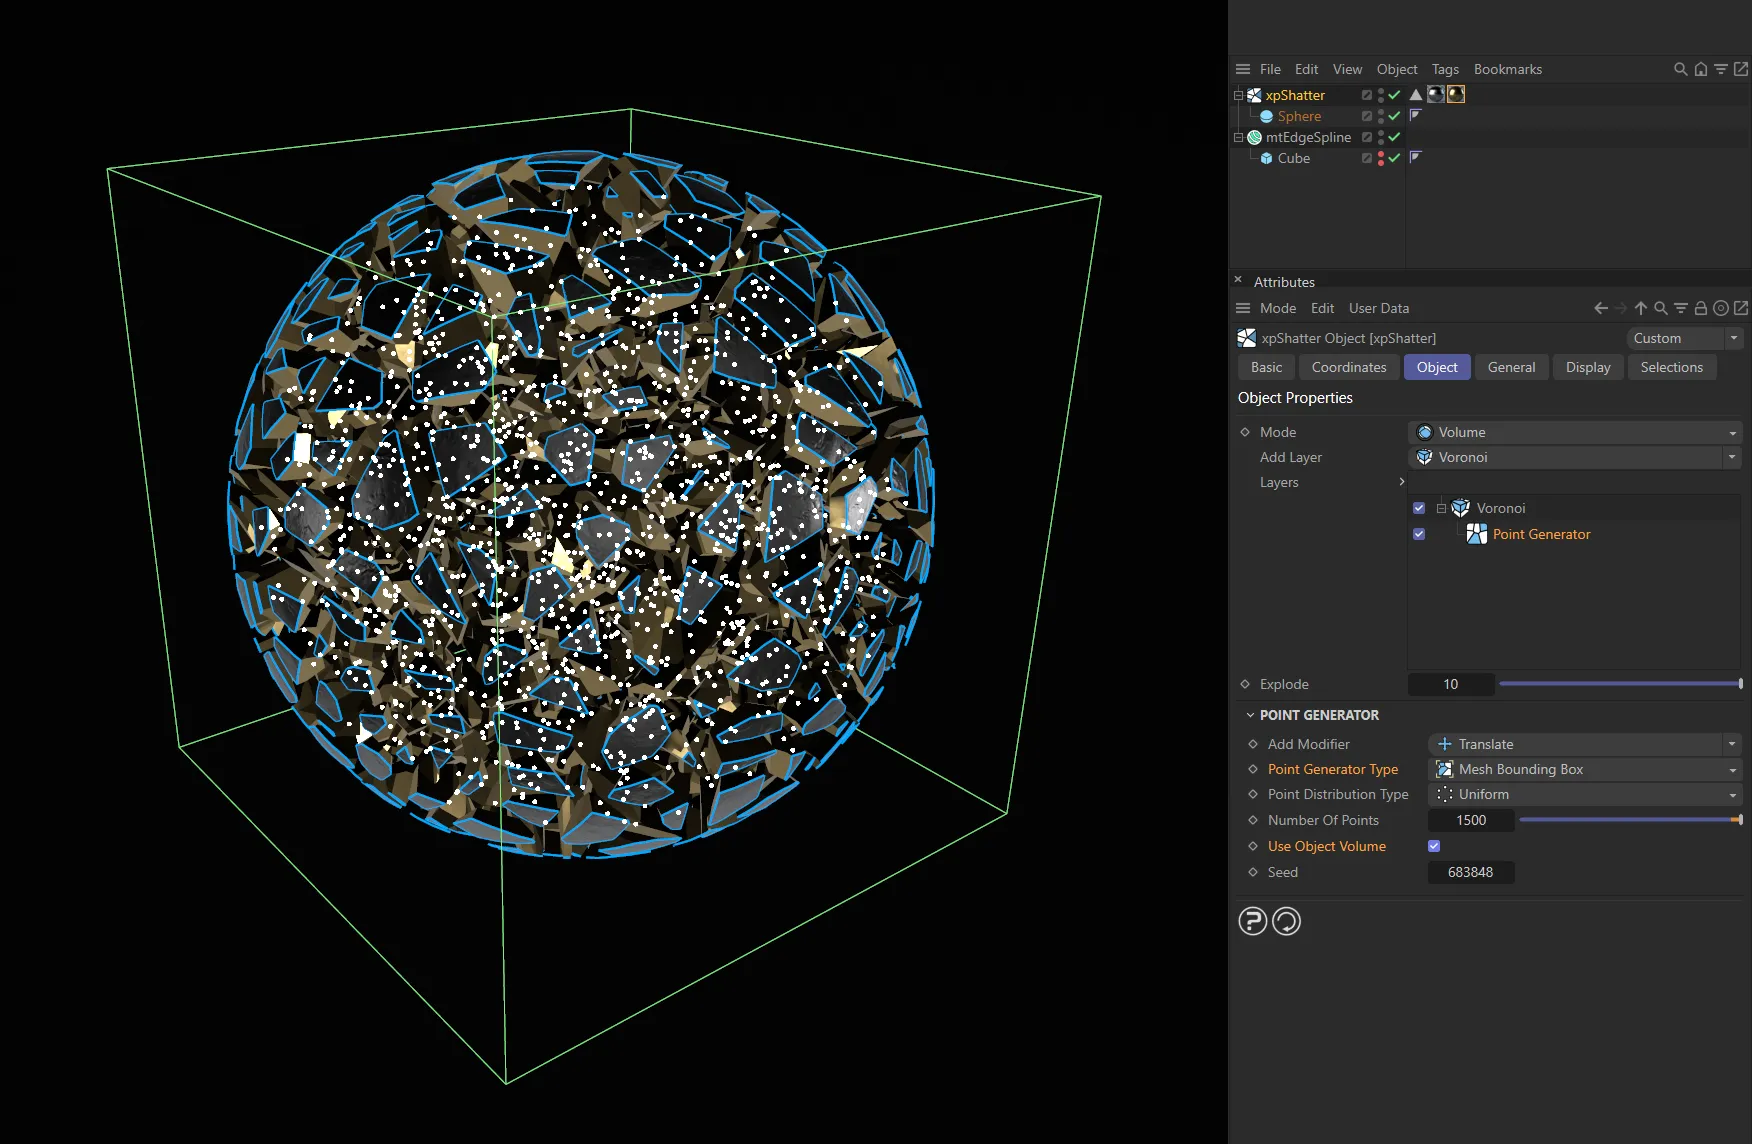Image resolution: width=1752 pixels, height=1144 pixels.
Task: Select the Sphere object icon
Action: pyautogui.click(x=1266, y=116)
